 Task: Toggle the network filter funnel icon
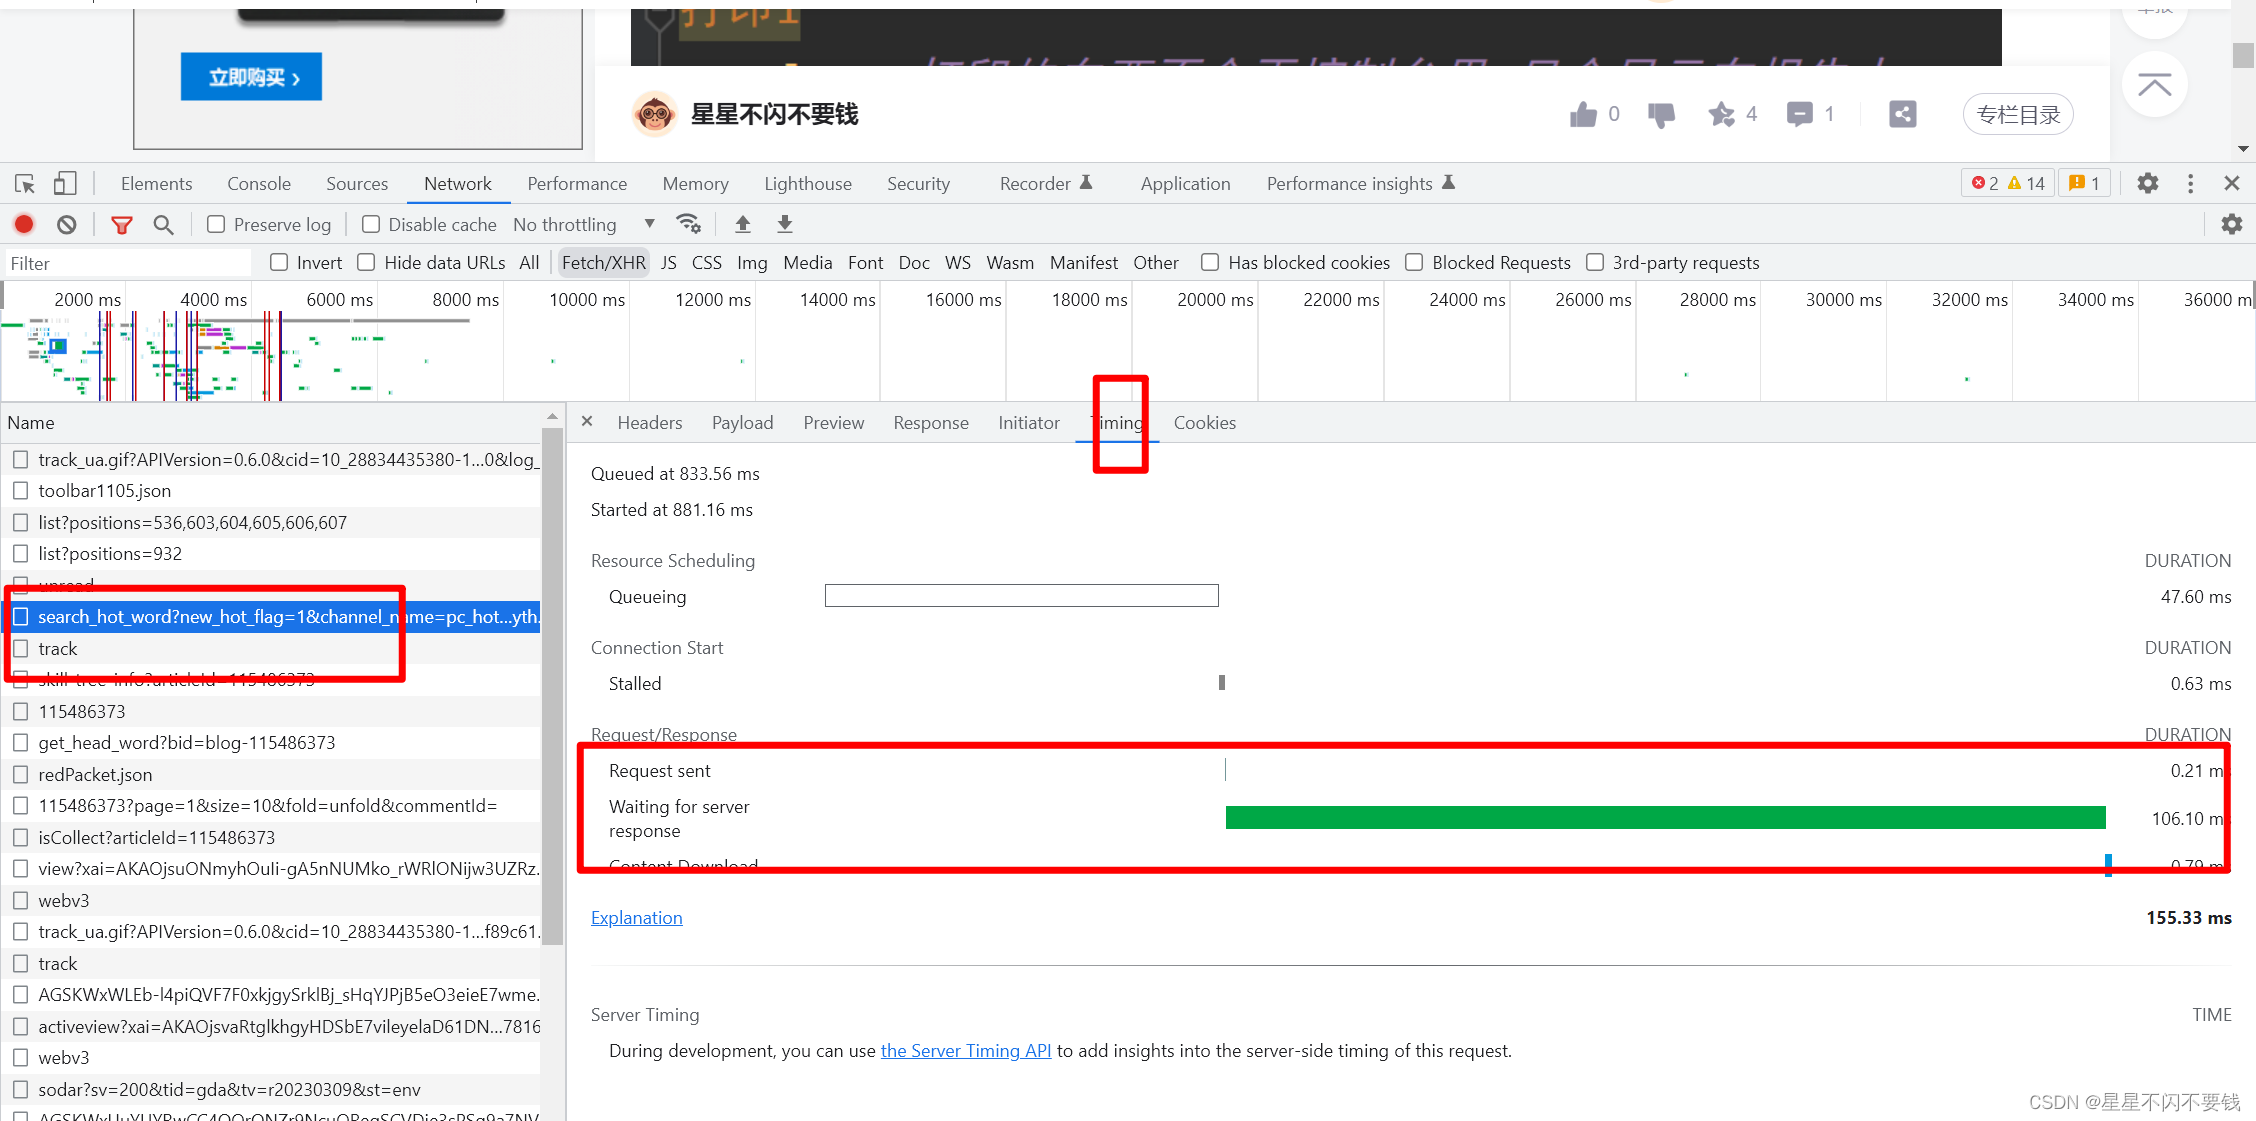point(121,224)
